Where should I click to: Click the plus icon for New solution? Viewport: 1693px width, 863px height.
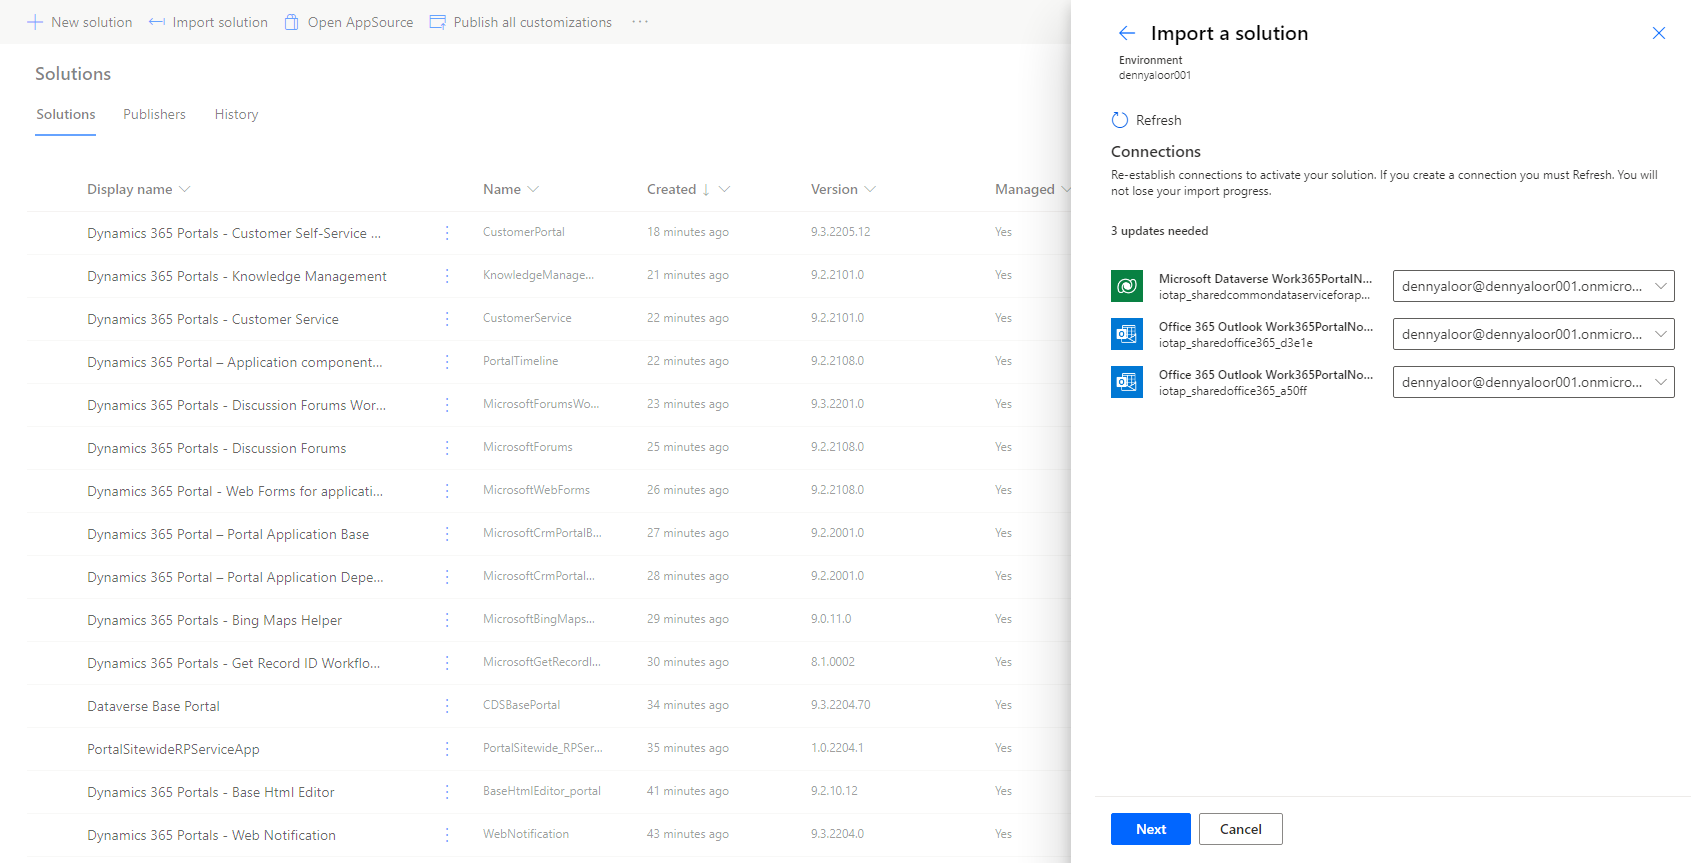click(x=35, y=22)
